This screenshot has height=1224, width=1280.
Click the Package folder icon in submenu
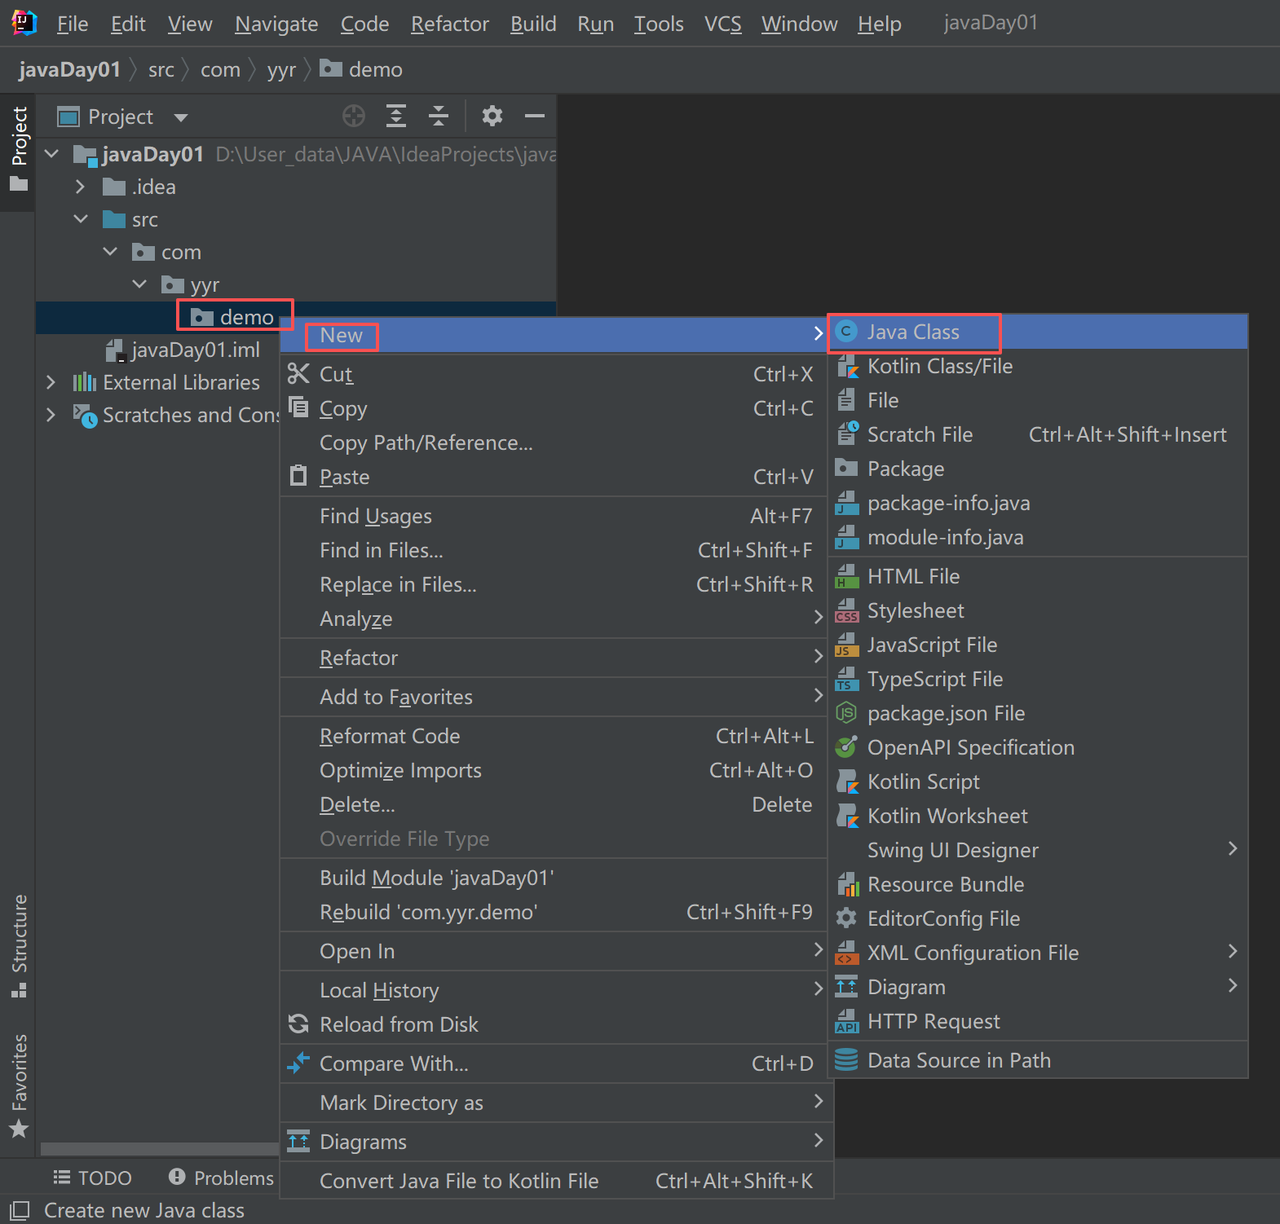coord(847,468)
